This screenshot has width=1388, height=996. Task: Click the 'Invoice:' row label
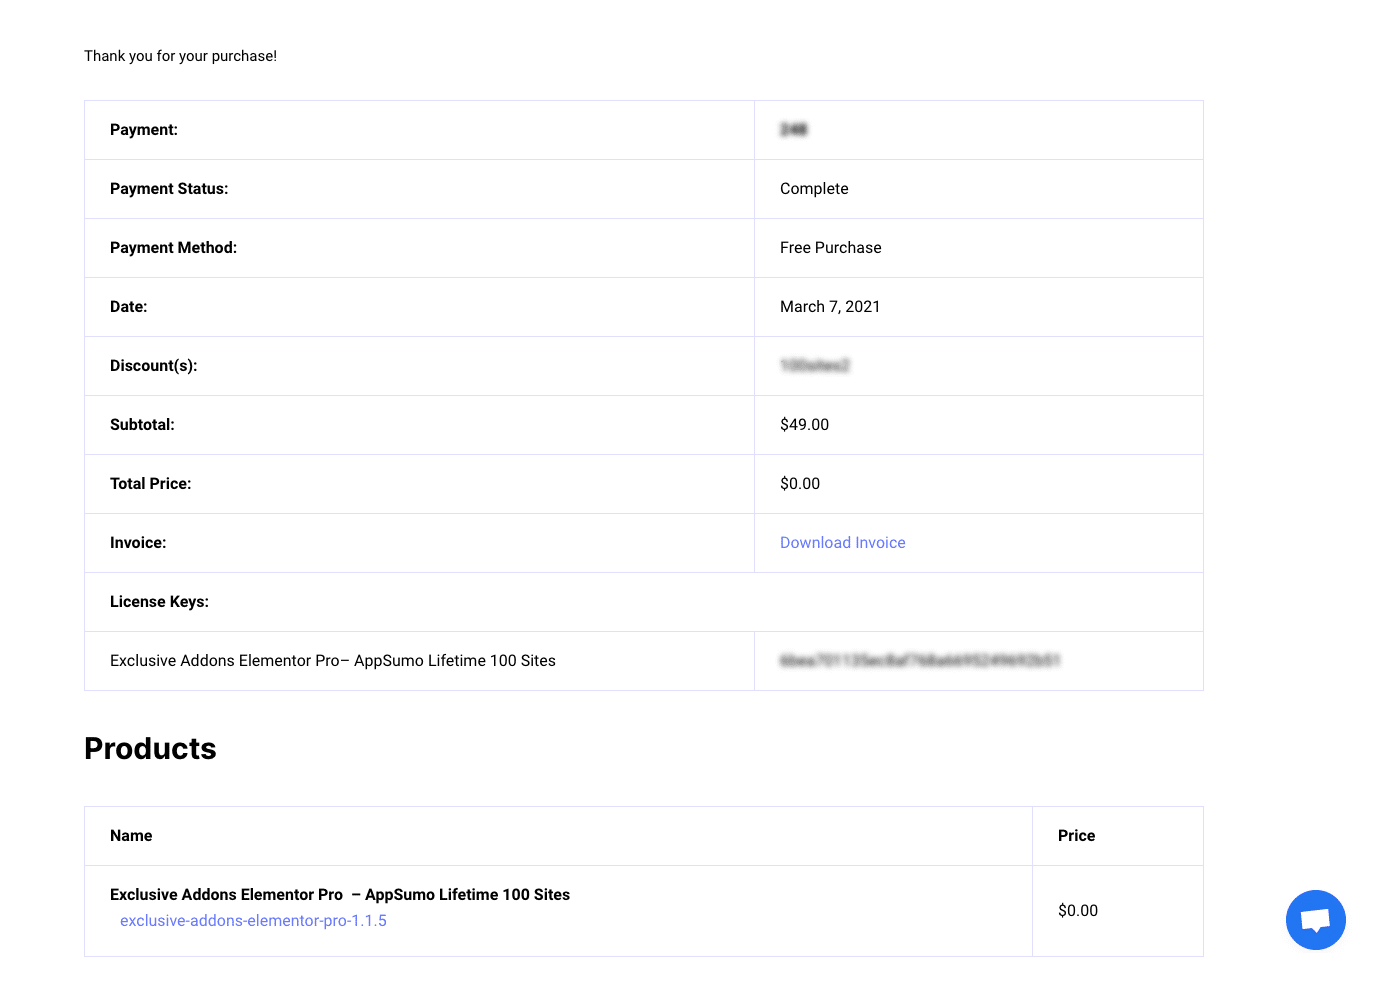(x=138, y=543)
